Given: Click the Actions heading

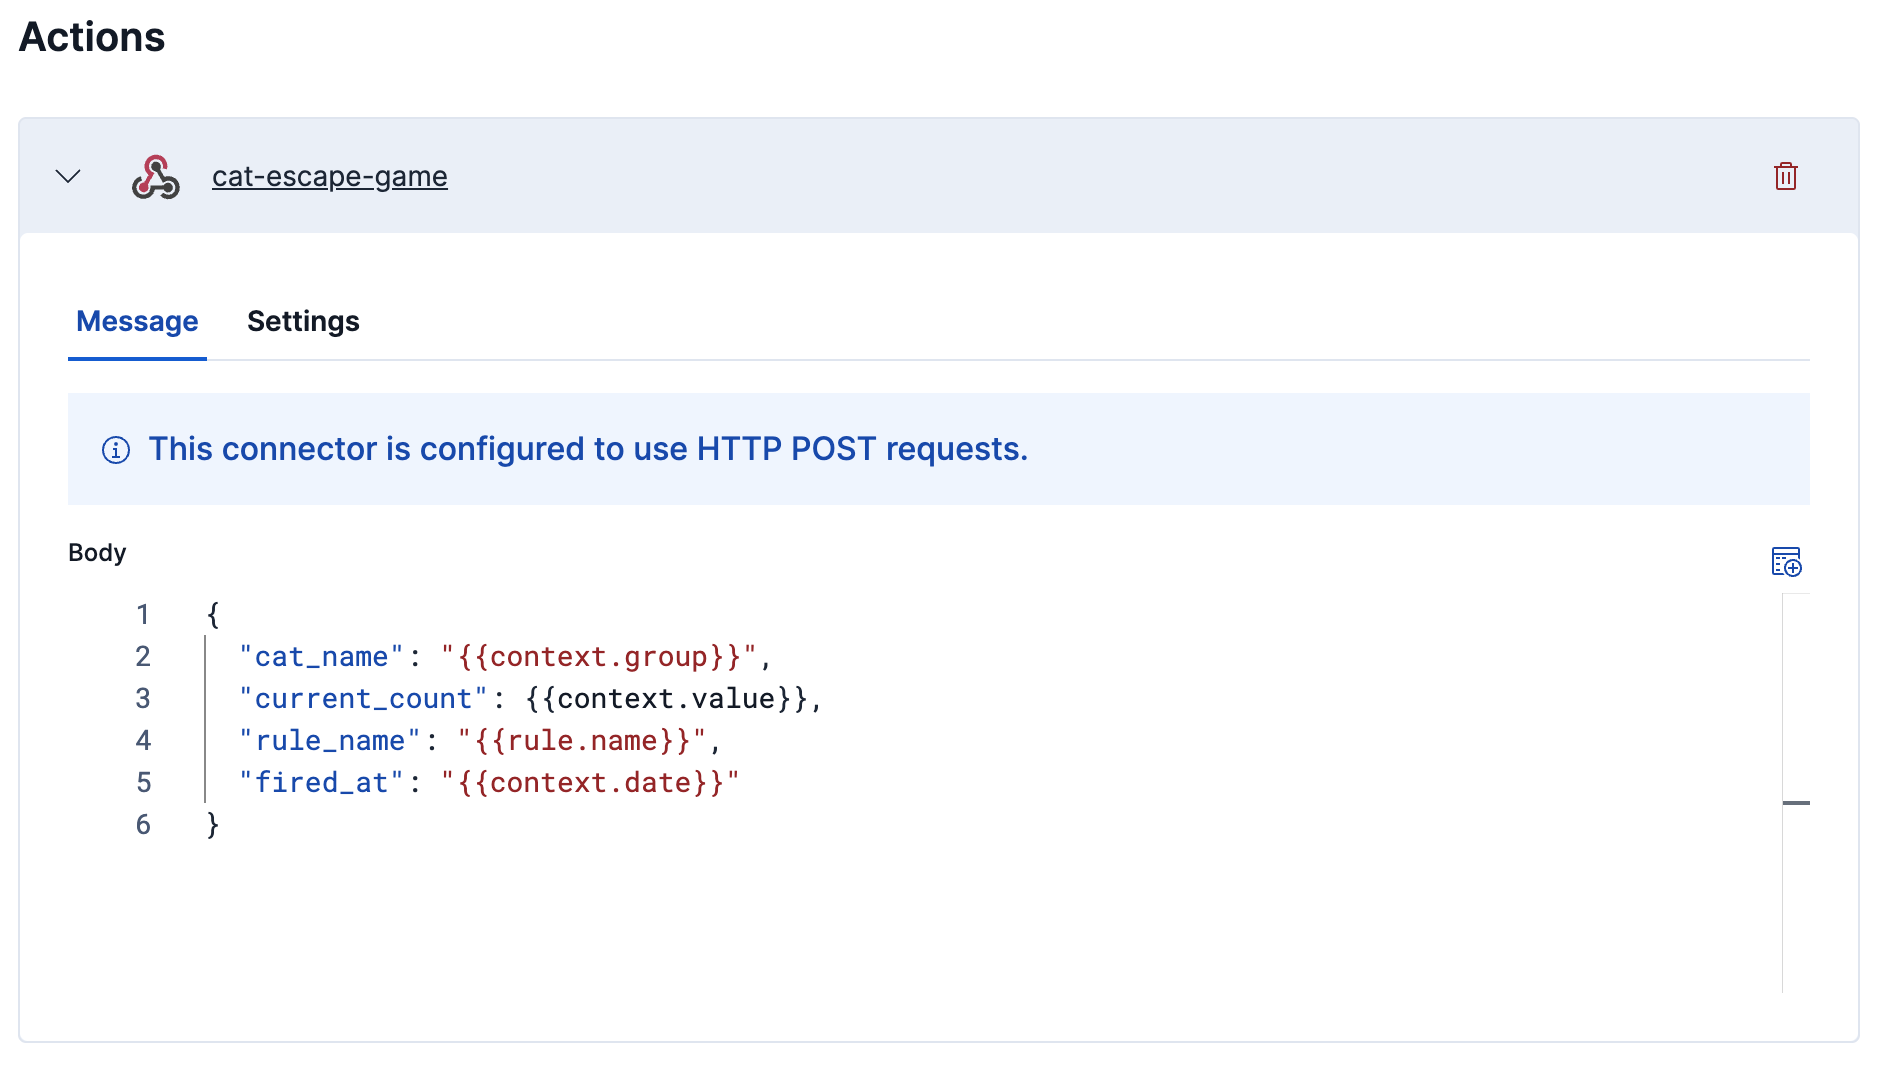Looking at the screenshot, I should 92,37.
